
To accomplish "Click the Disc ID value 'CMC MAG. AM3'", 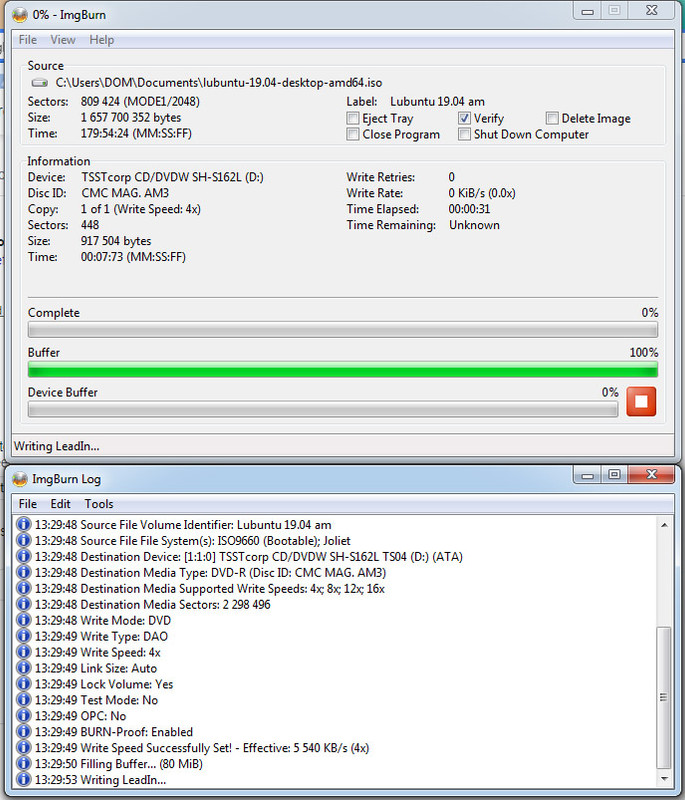I will coord(125,193).
